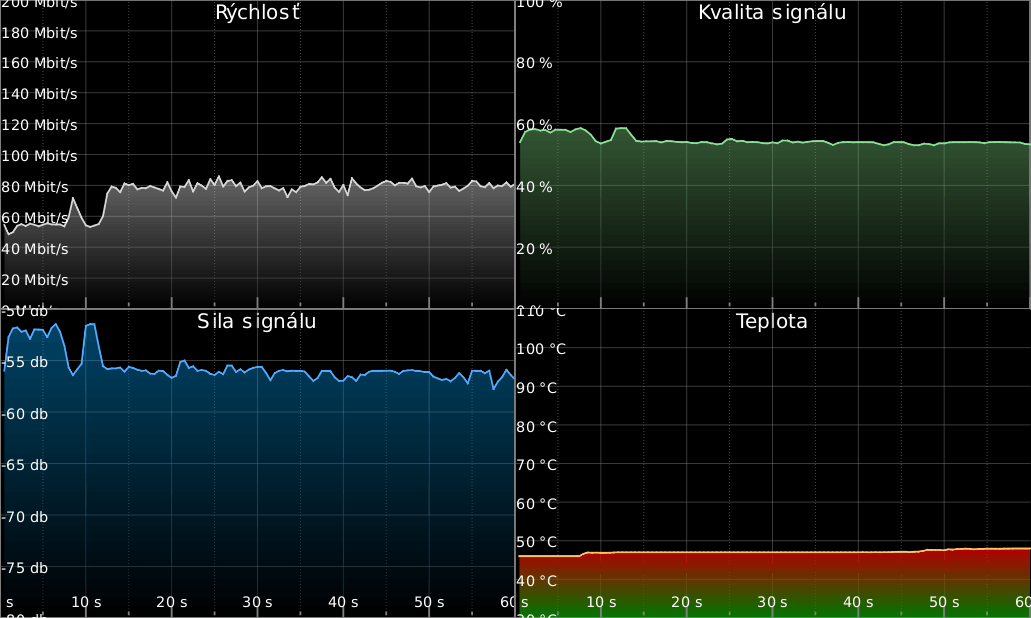Click the 20 s label under Sila signálu
Viewport: 1031px width, 618px height.
pos(172,602)
